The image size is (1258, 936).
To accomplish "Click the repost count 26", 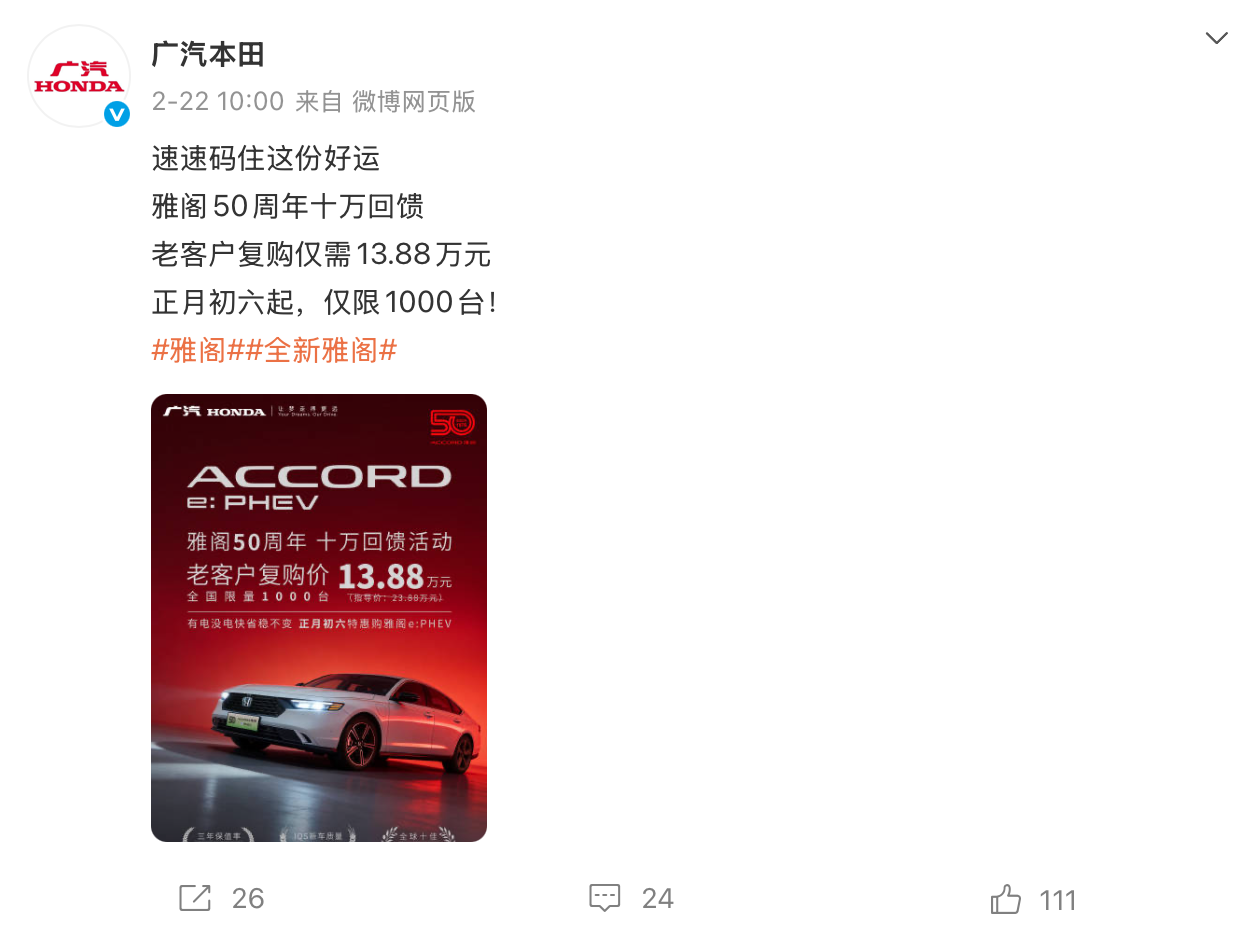I will pyautogui.click(x=248, y=899).
